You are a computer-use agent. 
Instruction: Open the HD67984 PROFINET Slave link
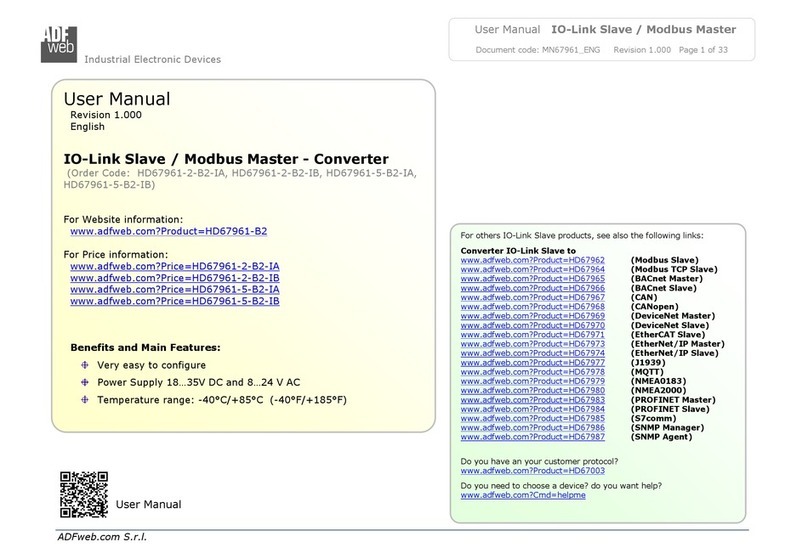coord(533,409)
